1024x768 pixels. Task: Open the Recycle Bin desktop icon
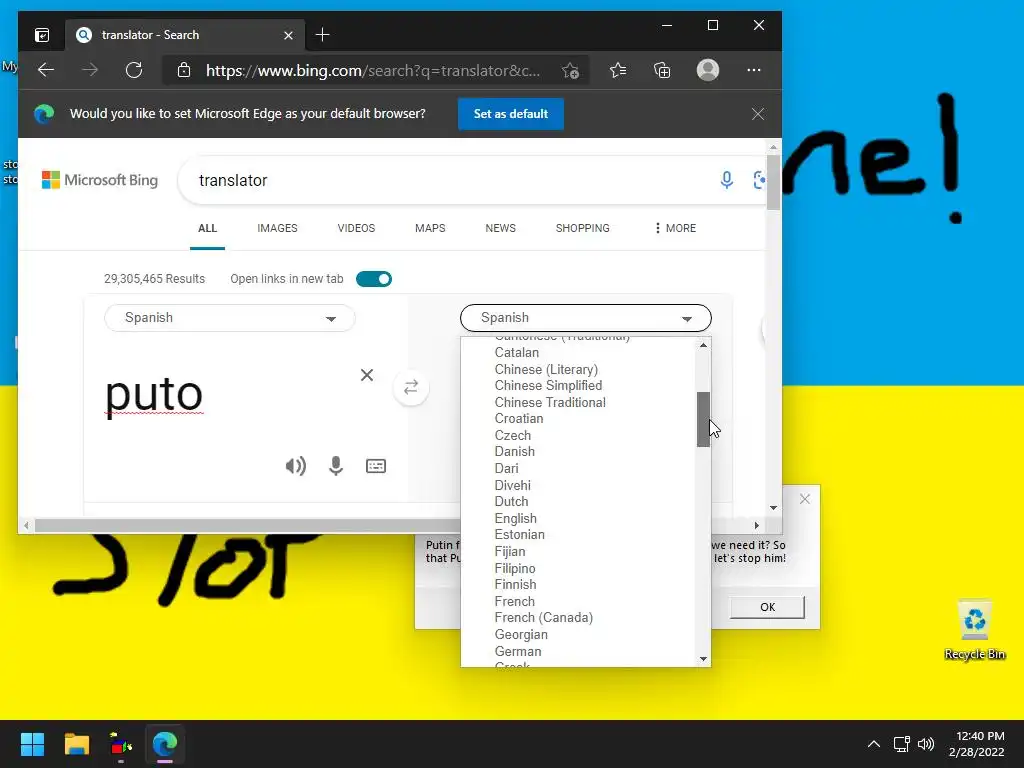[974, 630]
